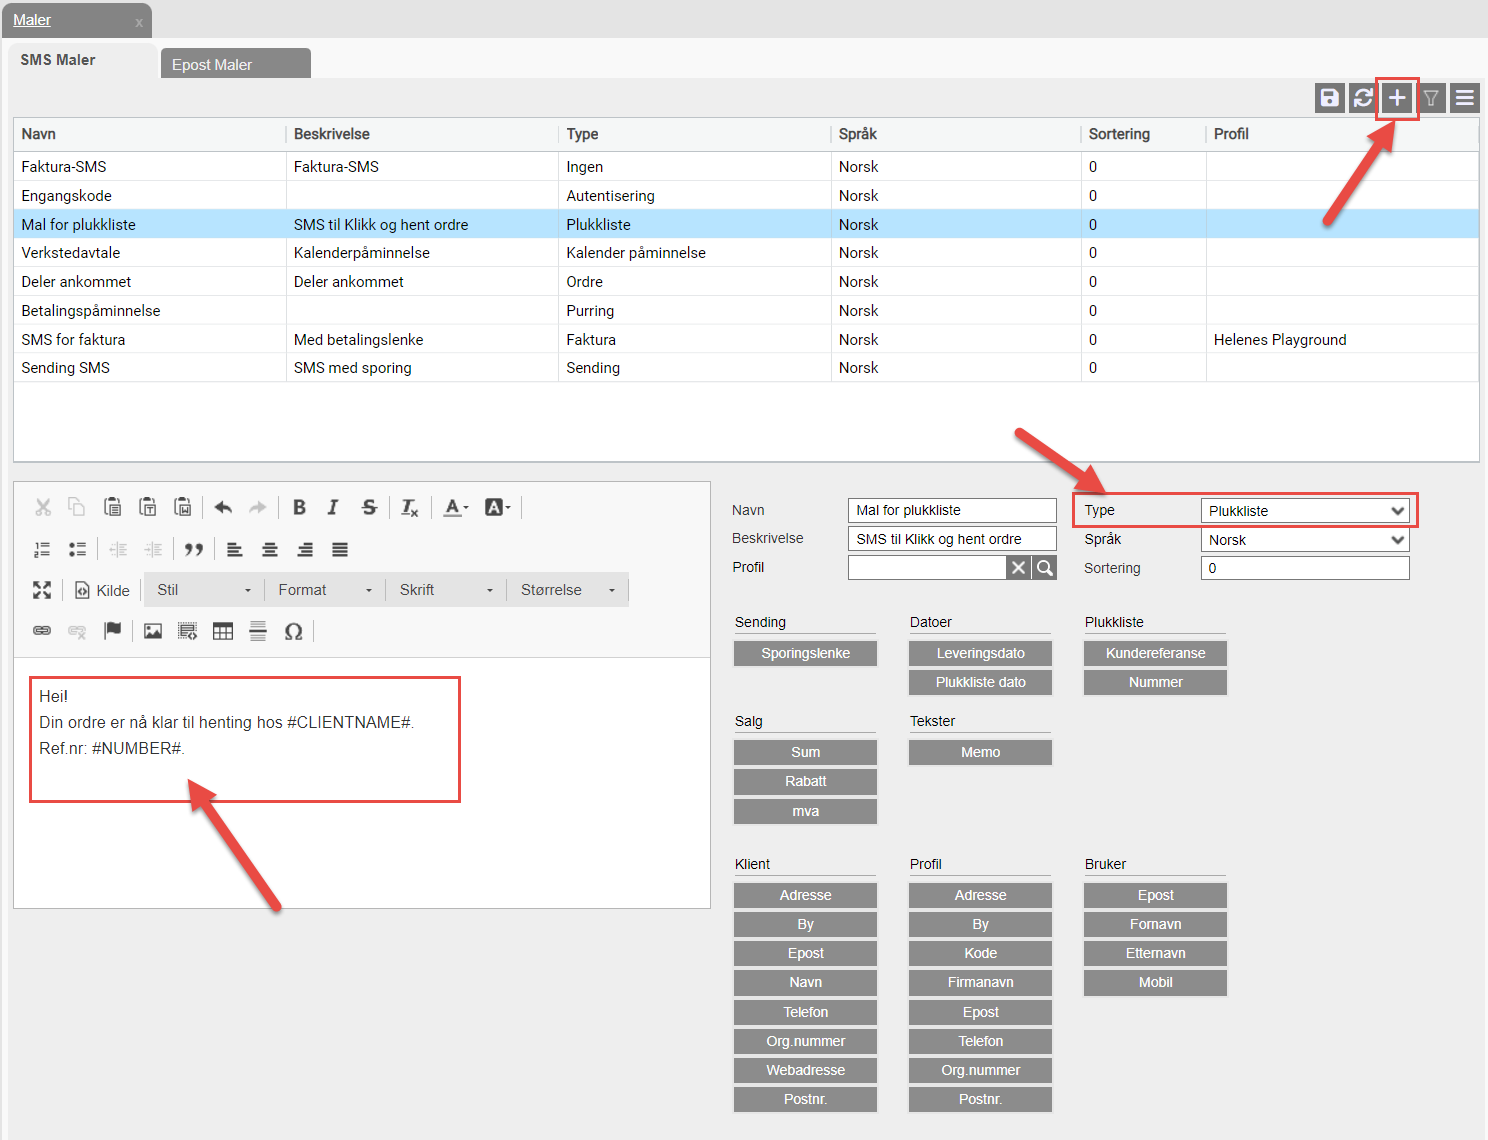This screenshot has width=1488, height=1140.
Task: Open the Stil dropdown
Action: tap(204, 590)
